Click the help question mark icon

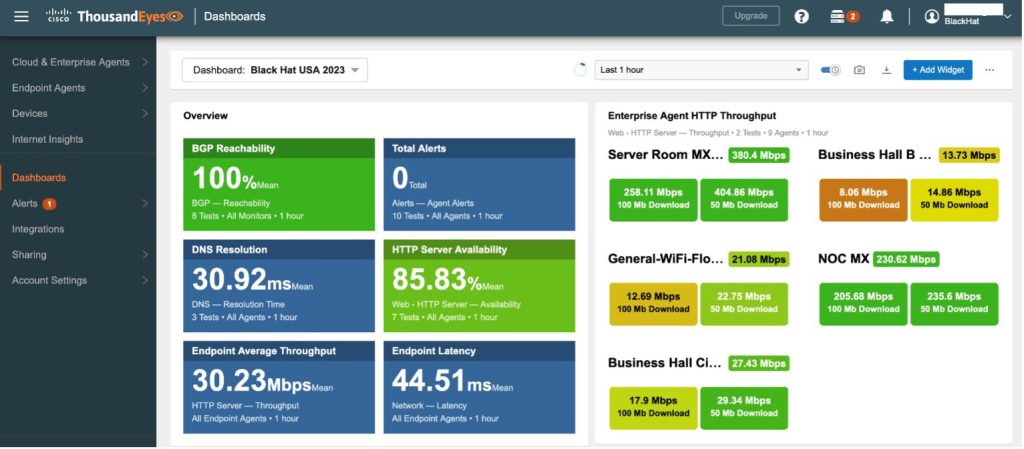[x=801, y=16]
